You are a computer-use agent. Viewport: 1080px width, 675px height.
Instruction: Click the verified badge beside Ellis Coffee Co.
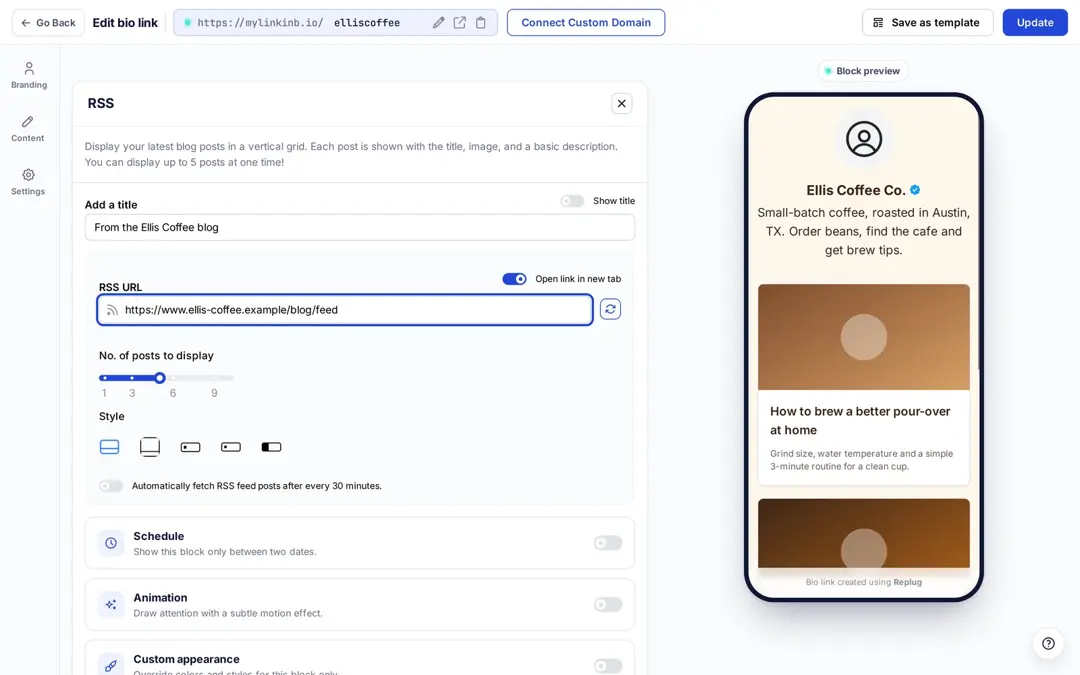(915, 190)
